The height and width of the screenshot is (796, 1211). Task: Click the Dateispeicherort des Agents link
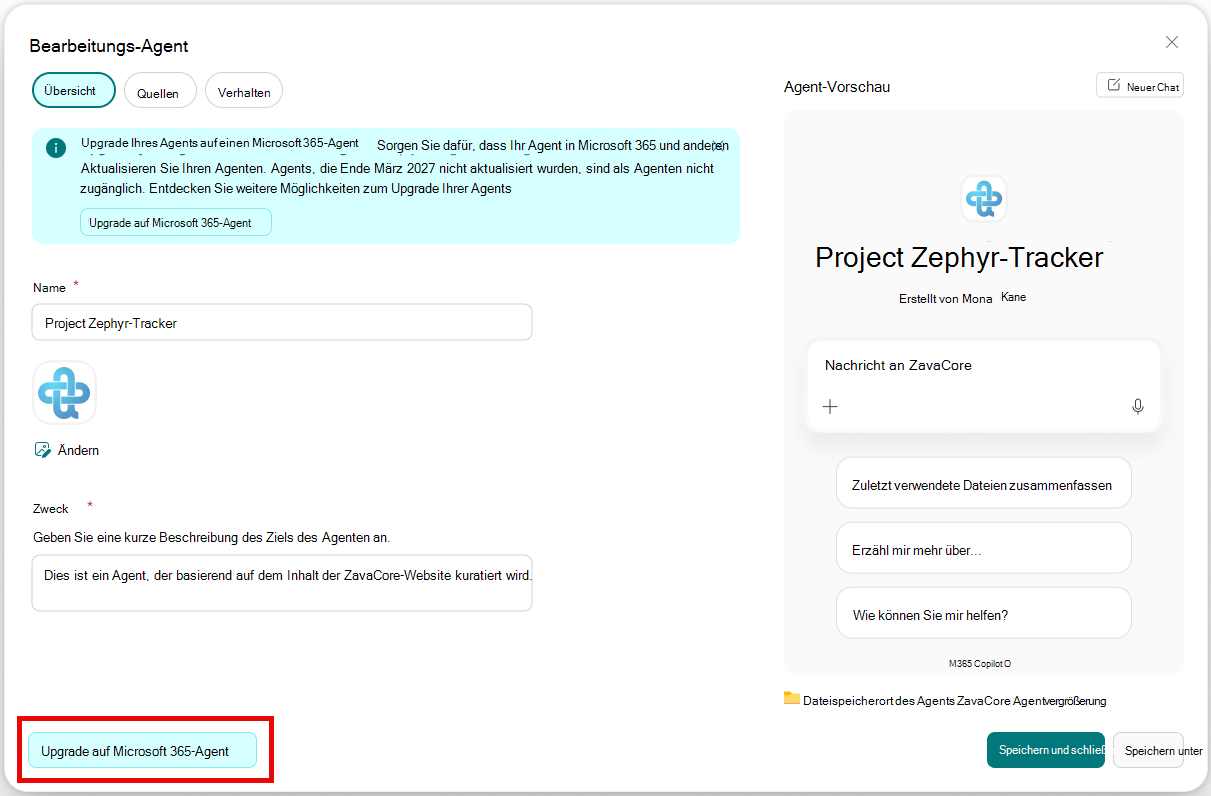[x=954, y=701]
